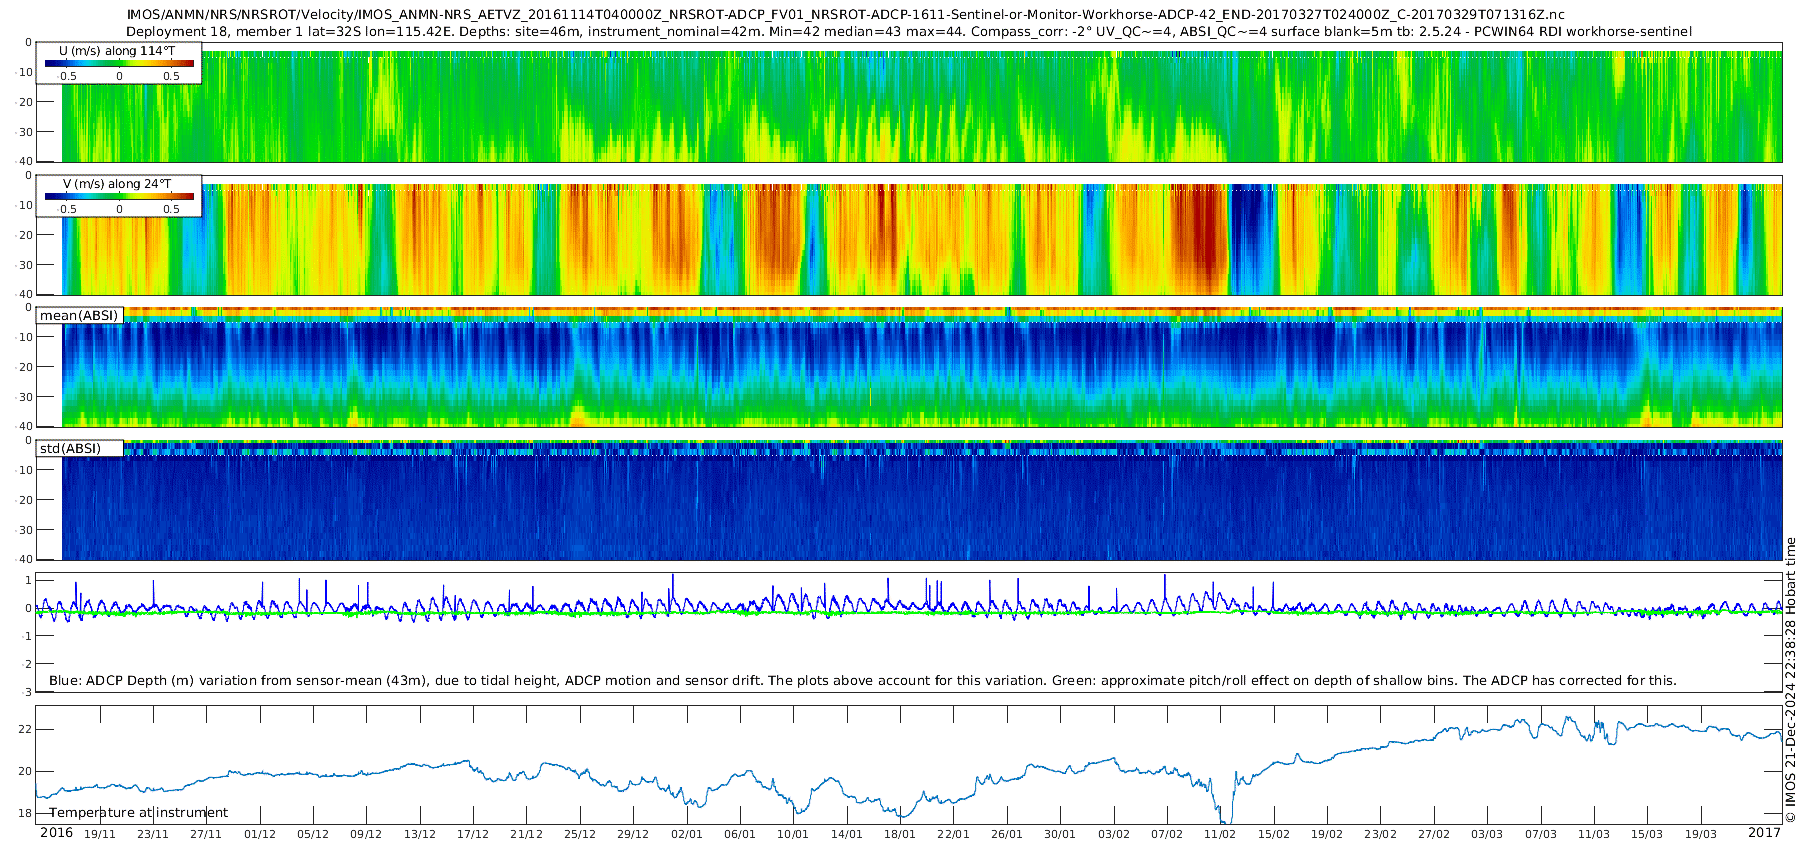Click the 22 tick on temperature axis

point(25,730)
